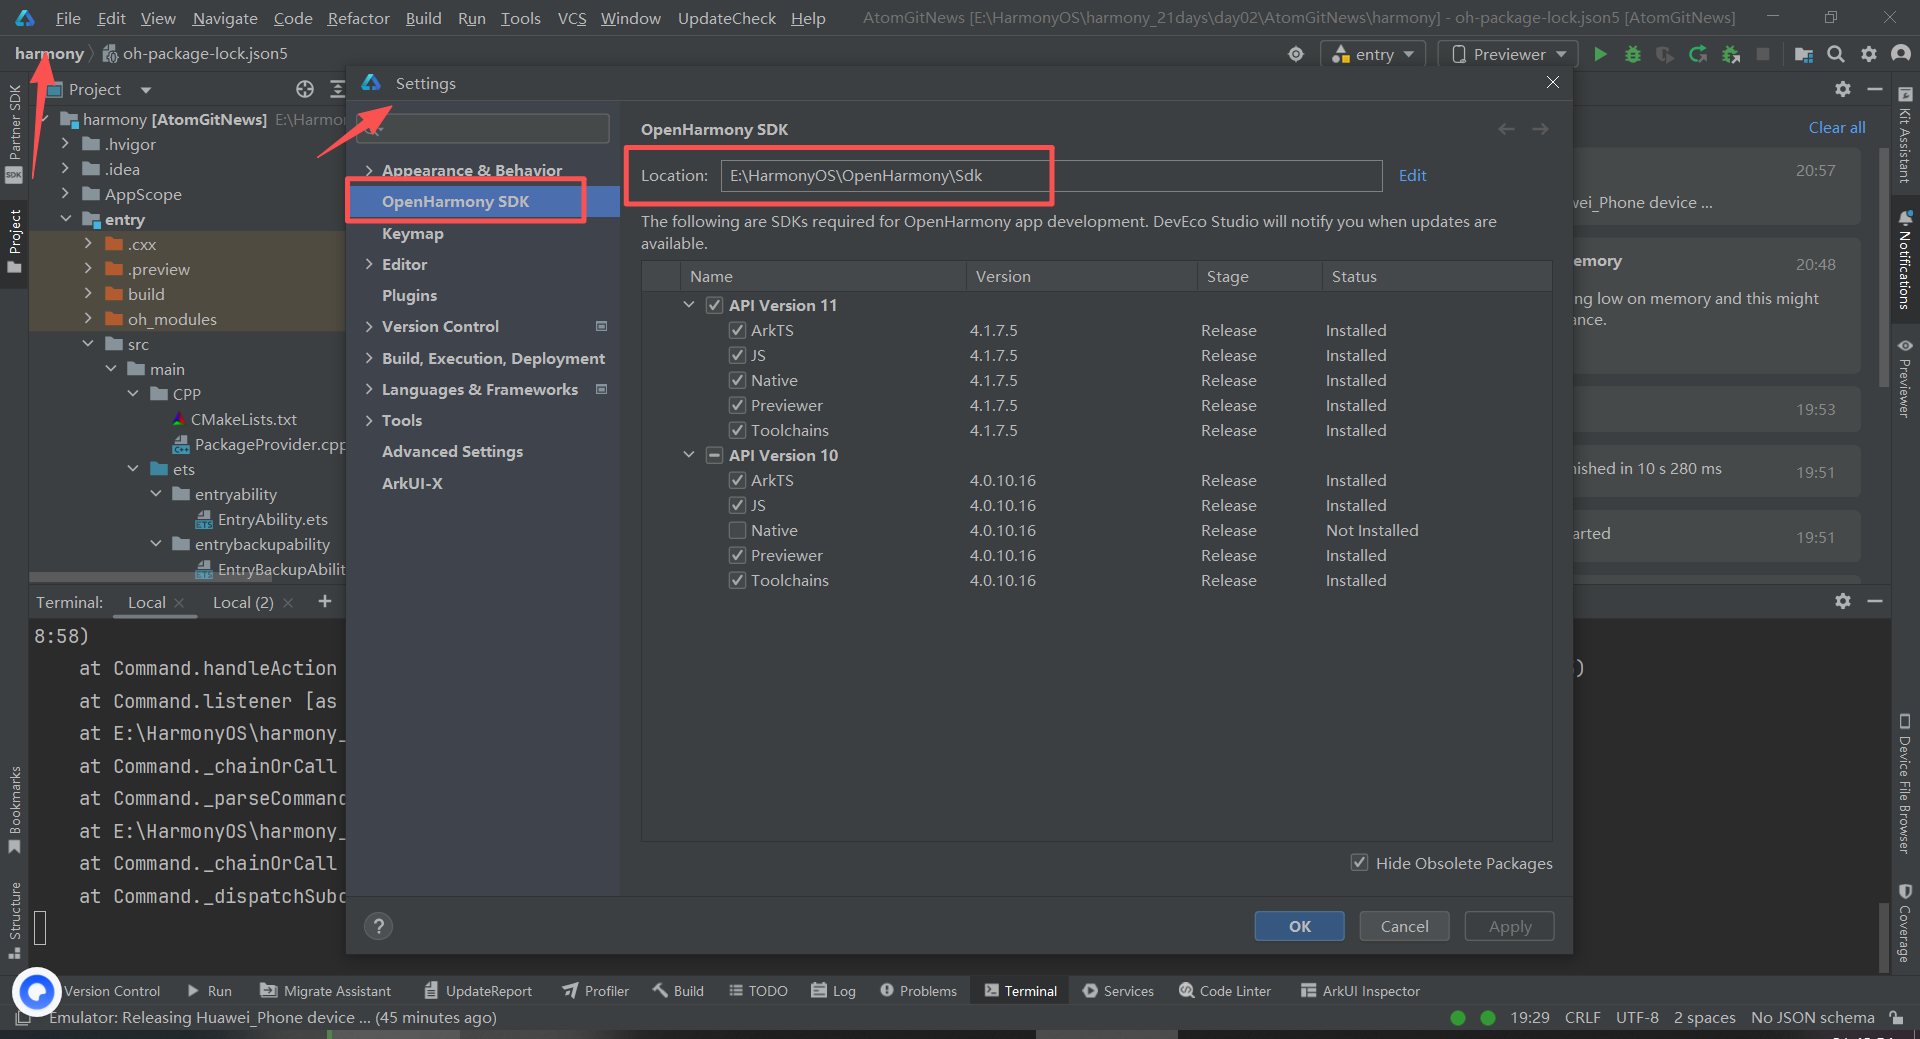Image resolution: width=1920 pixels, height=1039 pixels.
Task: Collapse API Version 11 group
Action: (688, 305)
